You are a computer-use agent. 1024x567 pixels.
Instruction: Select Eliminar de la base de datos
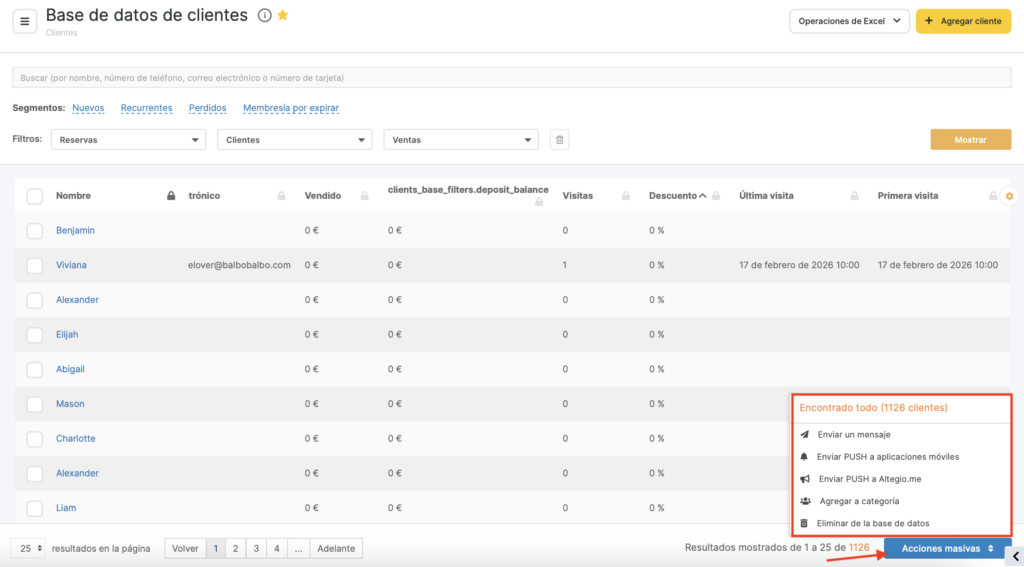point(872,524)
